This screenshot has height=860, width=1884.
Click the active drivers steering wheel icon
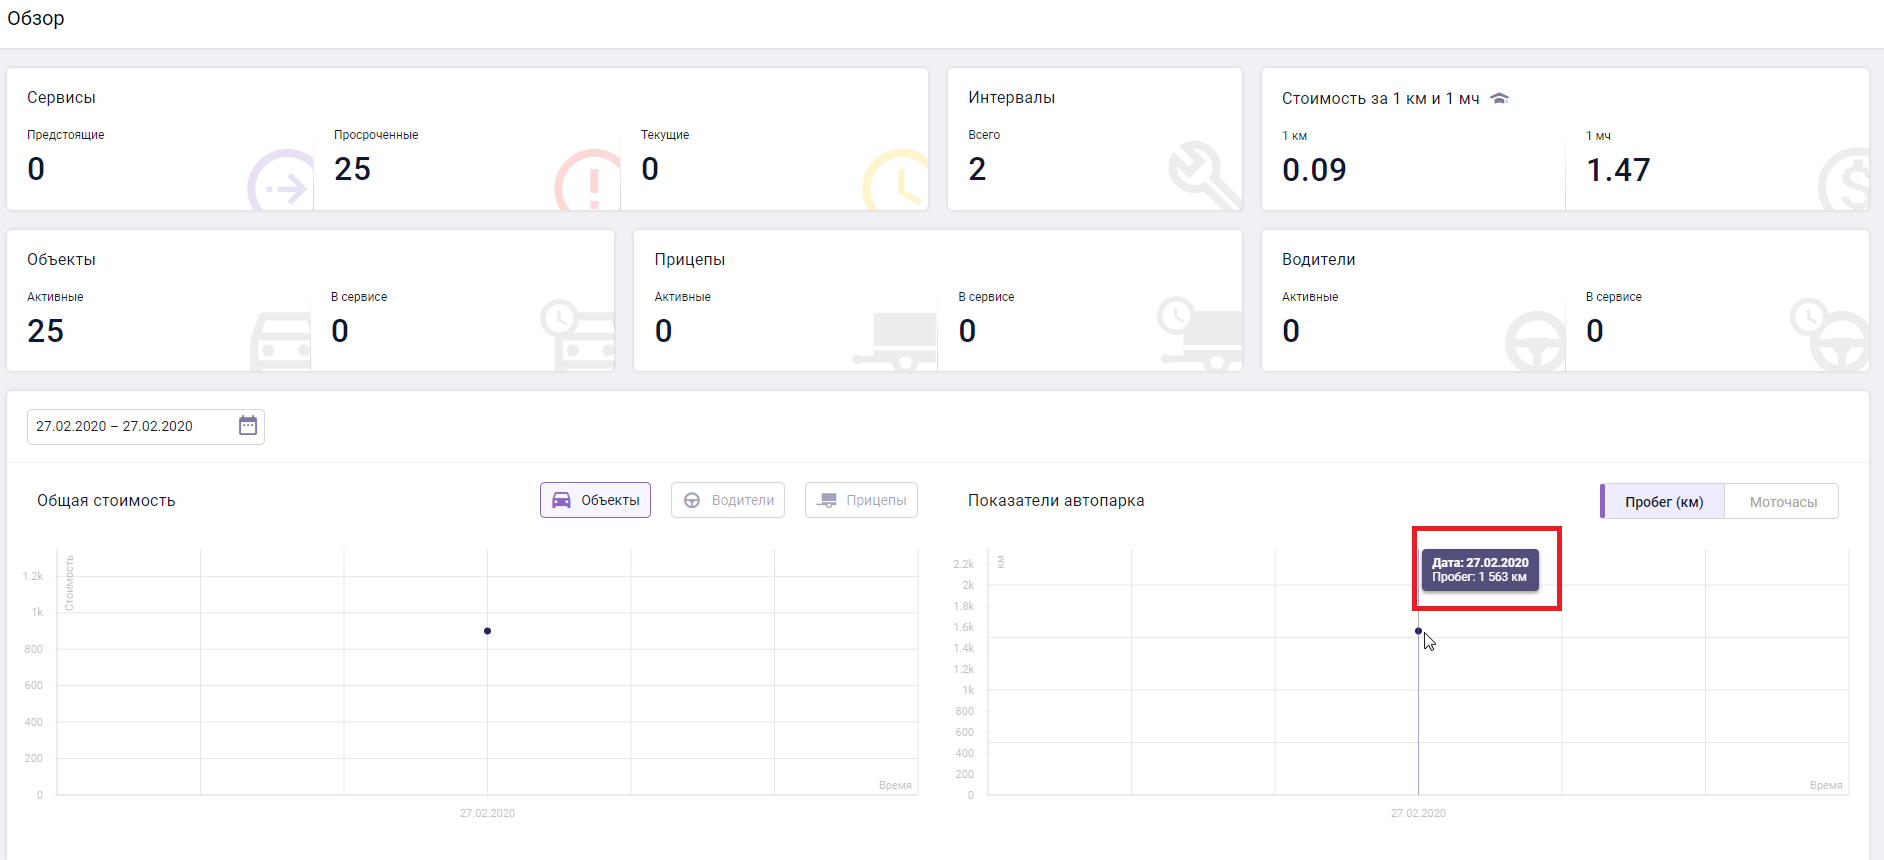tap(1534, 342)
